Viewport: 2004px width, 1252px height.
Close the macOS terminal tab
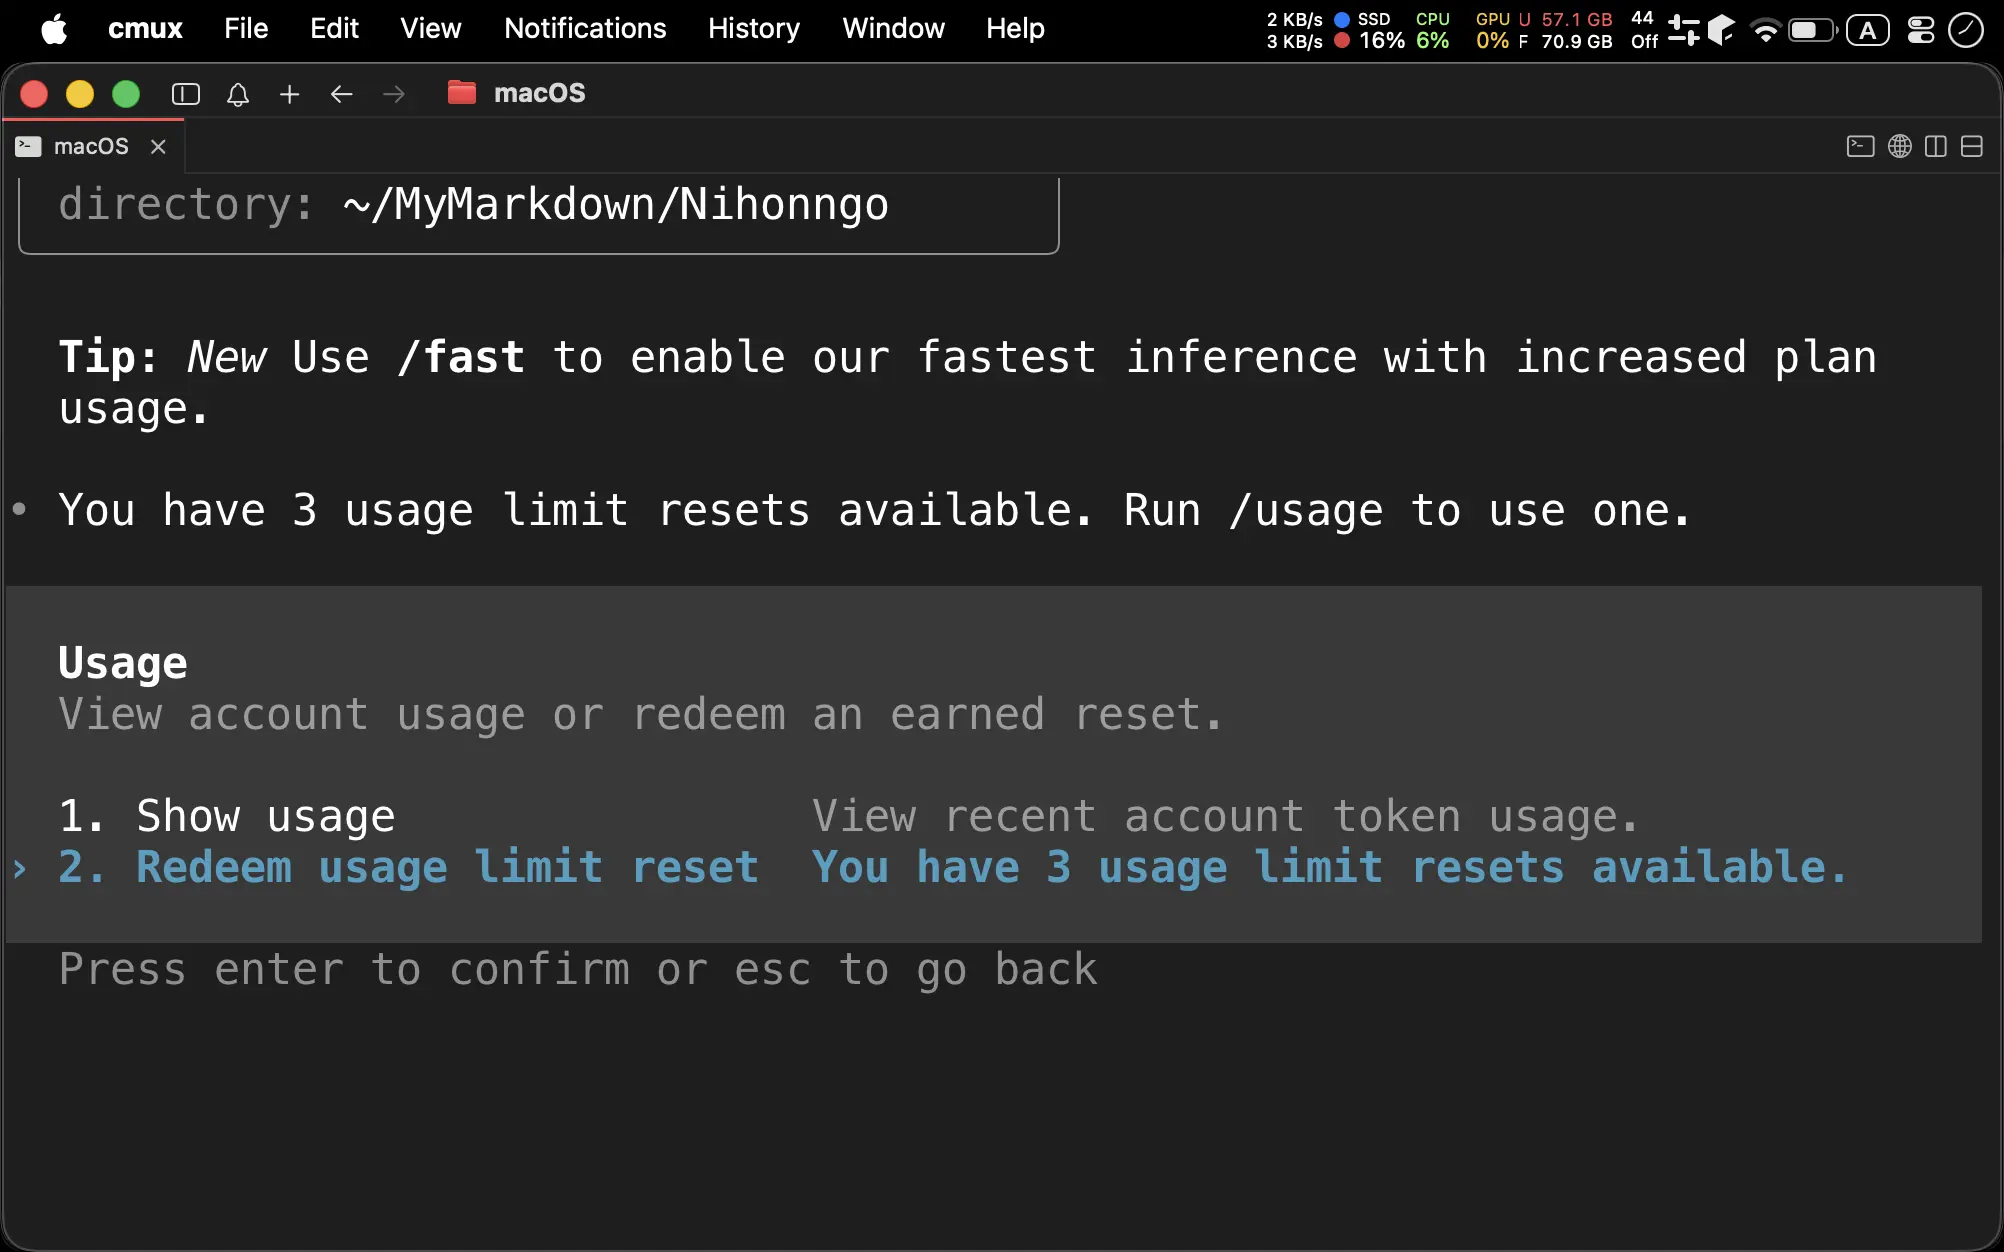[x=158, y=146]
